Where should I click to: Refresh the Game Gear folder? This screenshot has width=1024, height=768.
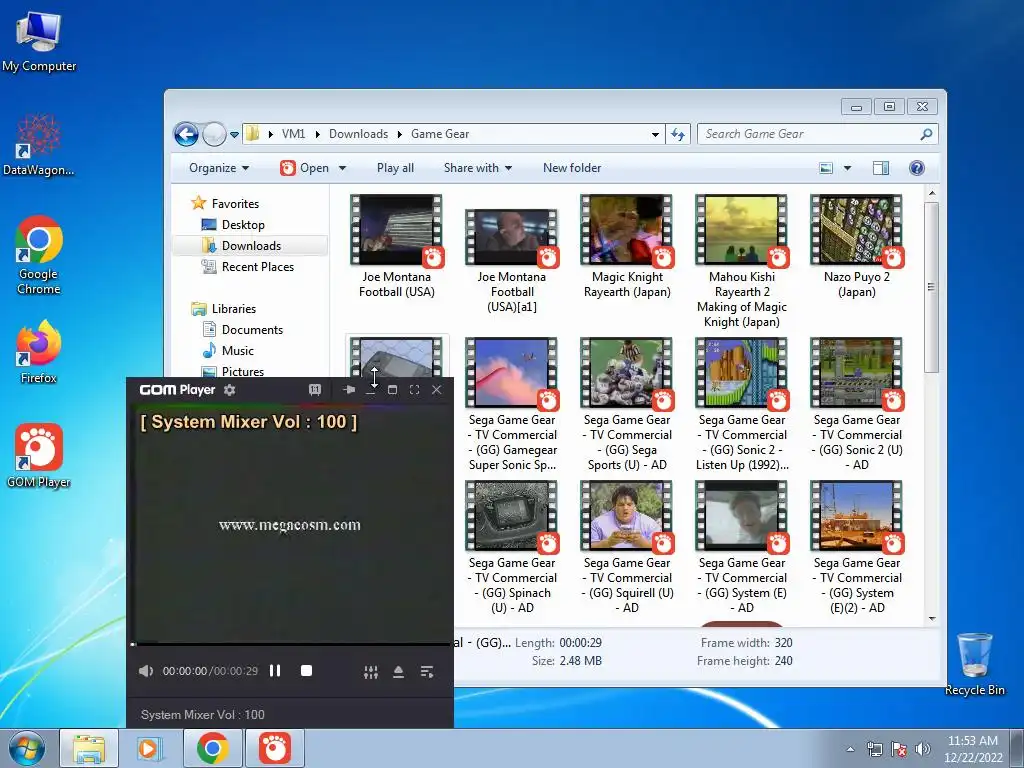pos(678,135)
